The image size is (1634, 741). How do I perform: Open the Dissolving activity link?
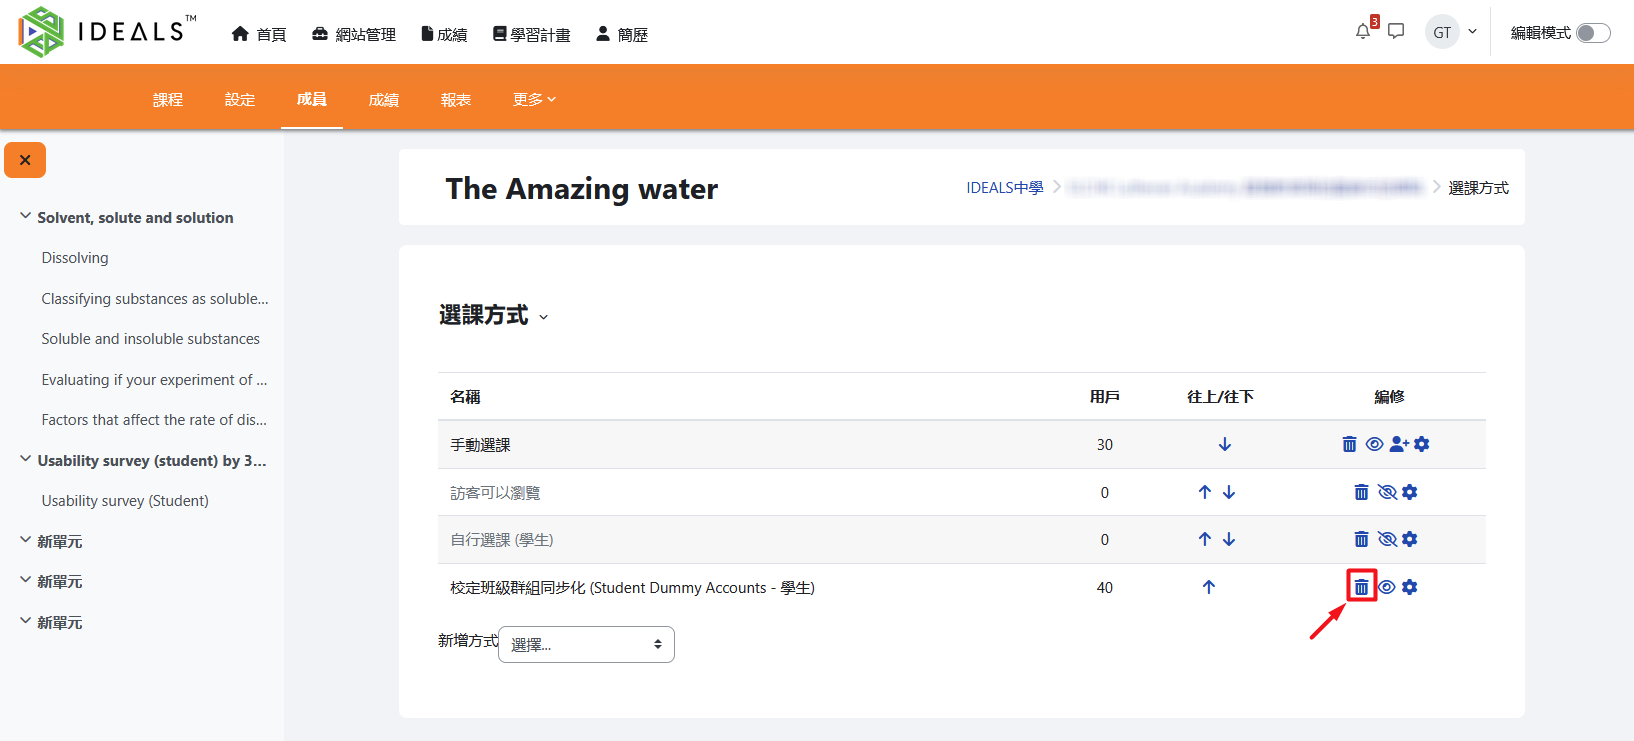[x=75, y=258]
